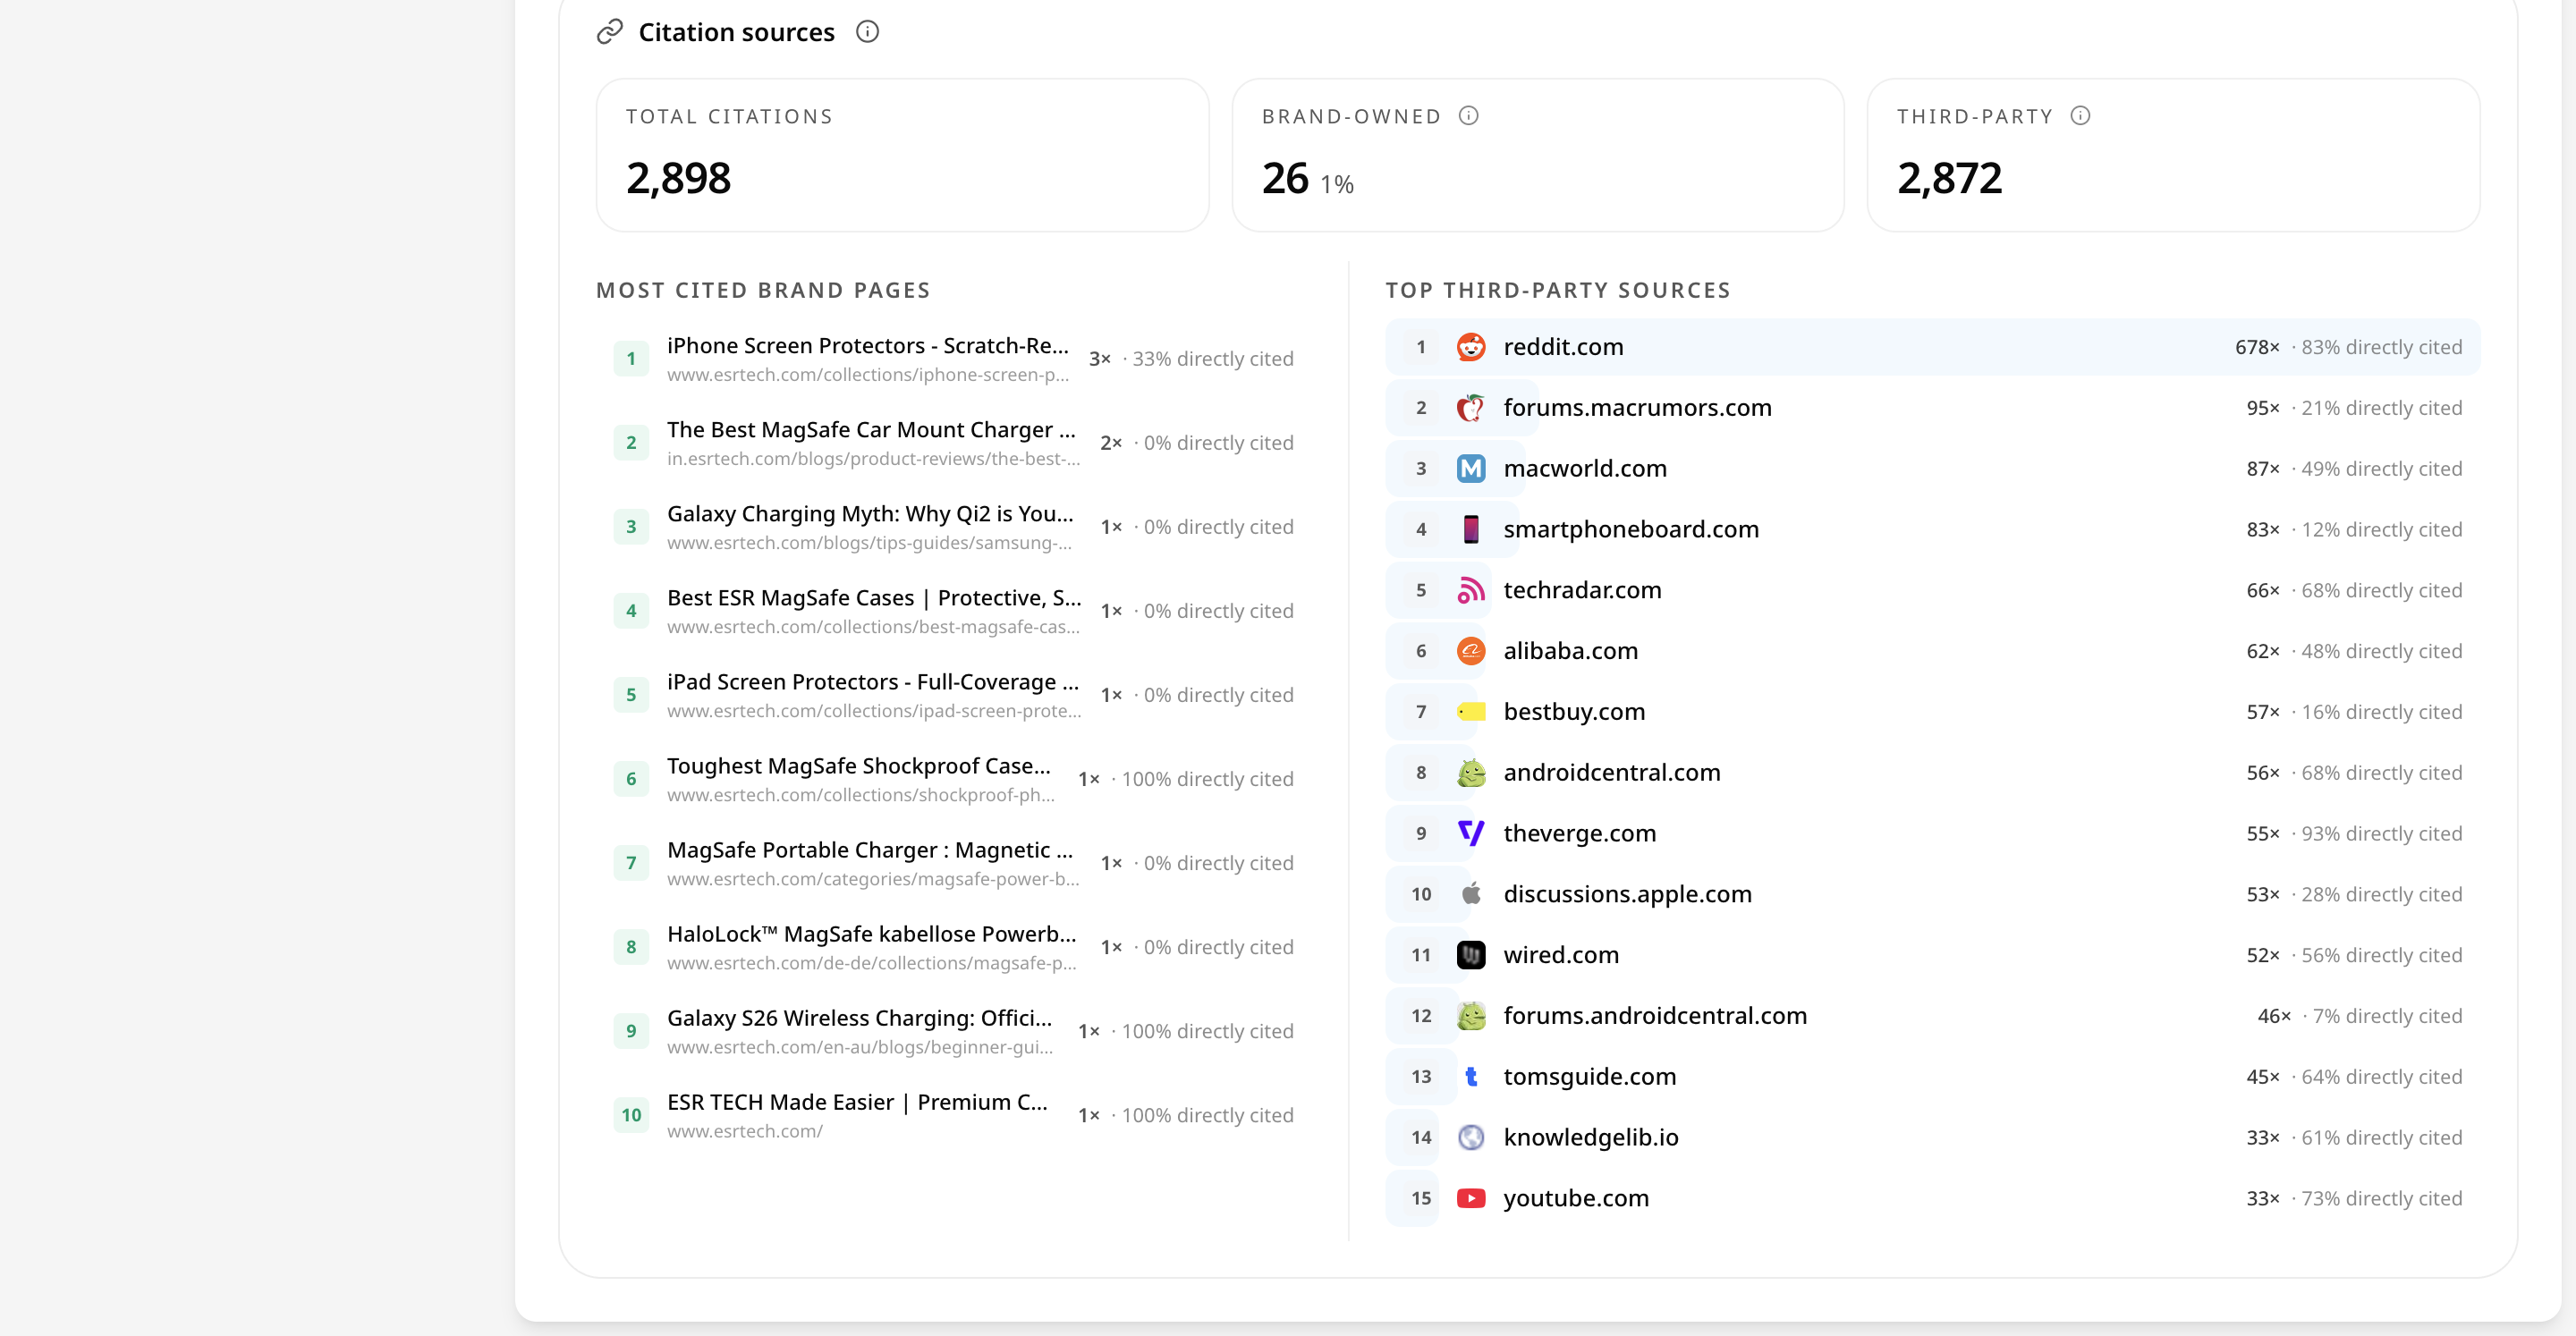Viewport: 2576px width, 1336px height.
Task: Click the www.esrtech.com/ homepage URL text
Action: tap(745, 1131)
